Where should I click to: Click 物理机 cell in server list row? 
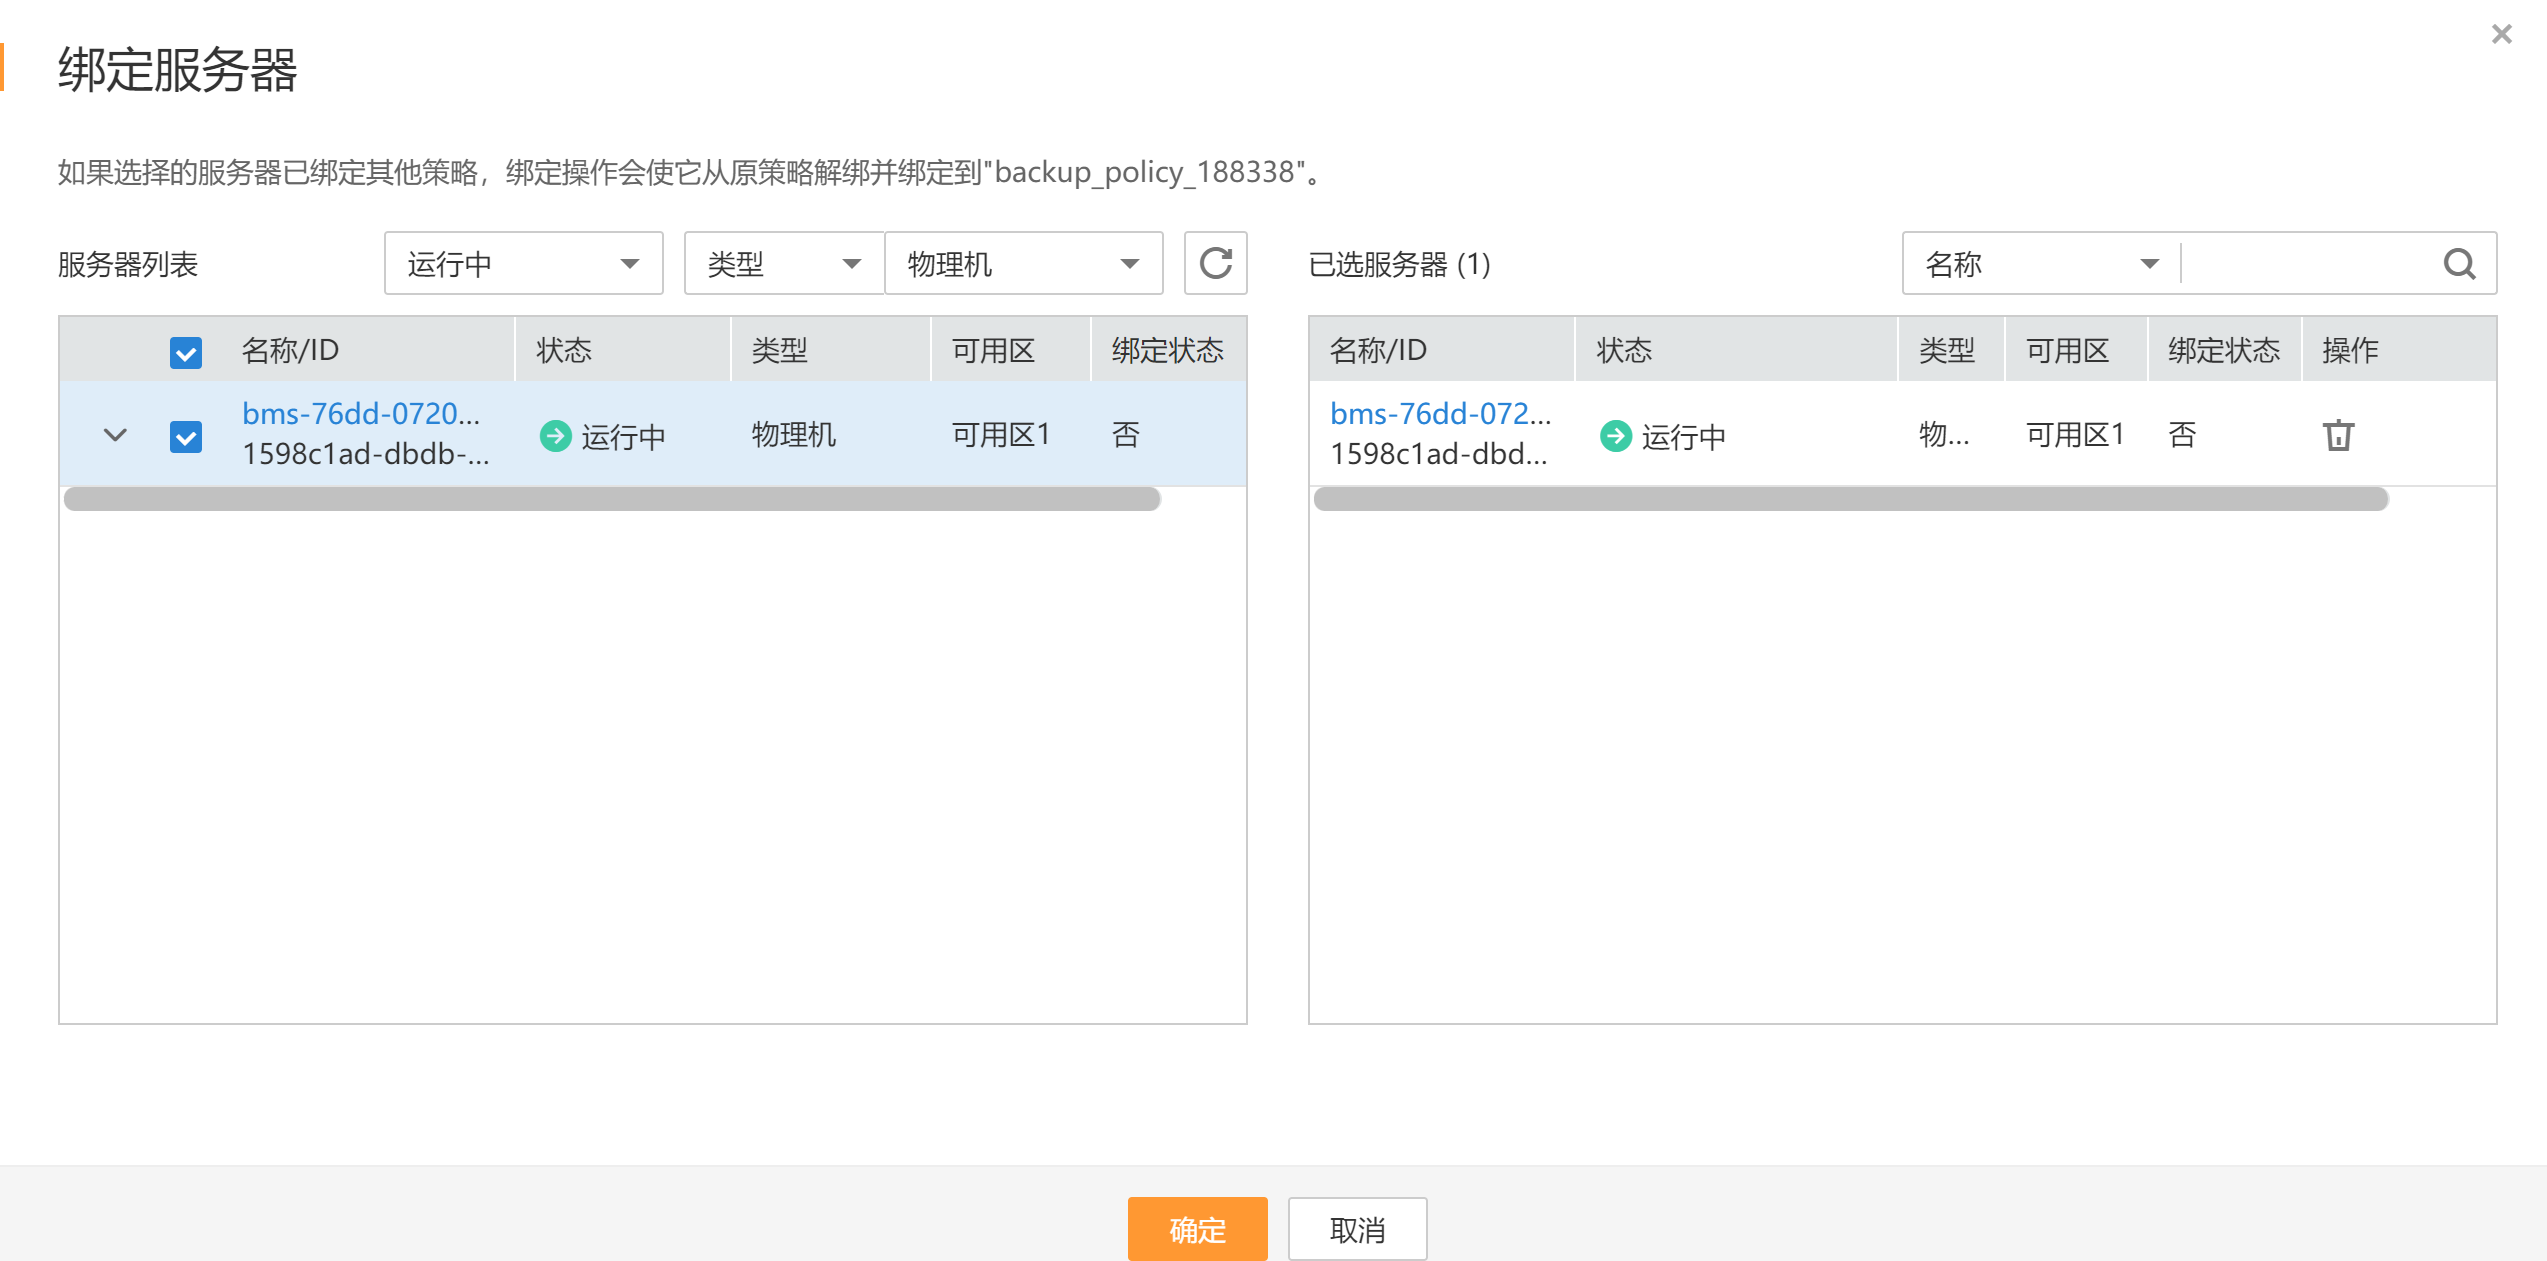tap(794, 435)
